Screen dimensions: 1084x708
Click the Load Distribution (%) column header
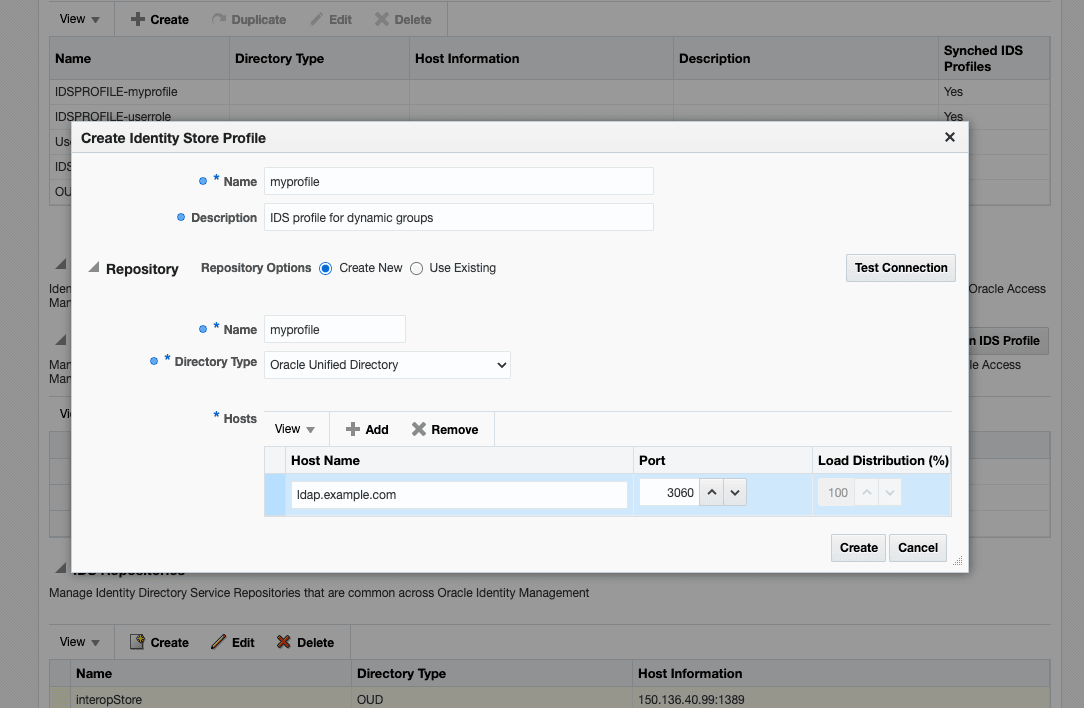pyautogui.click(x=882, y=460)
